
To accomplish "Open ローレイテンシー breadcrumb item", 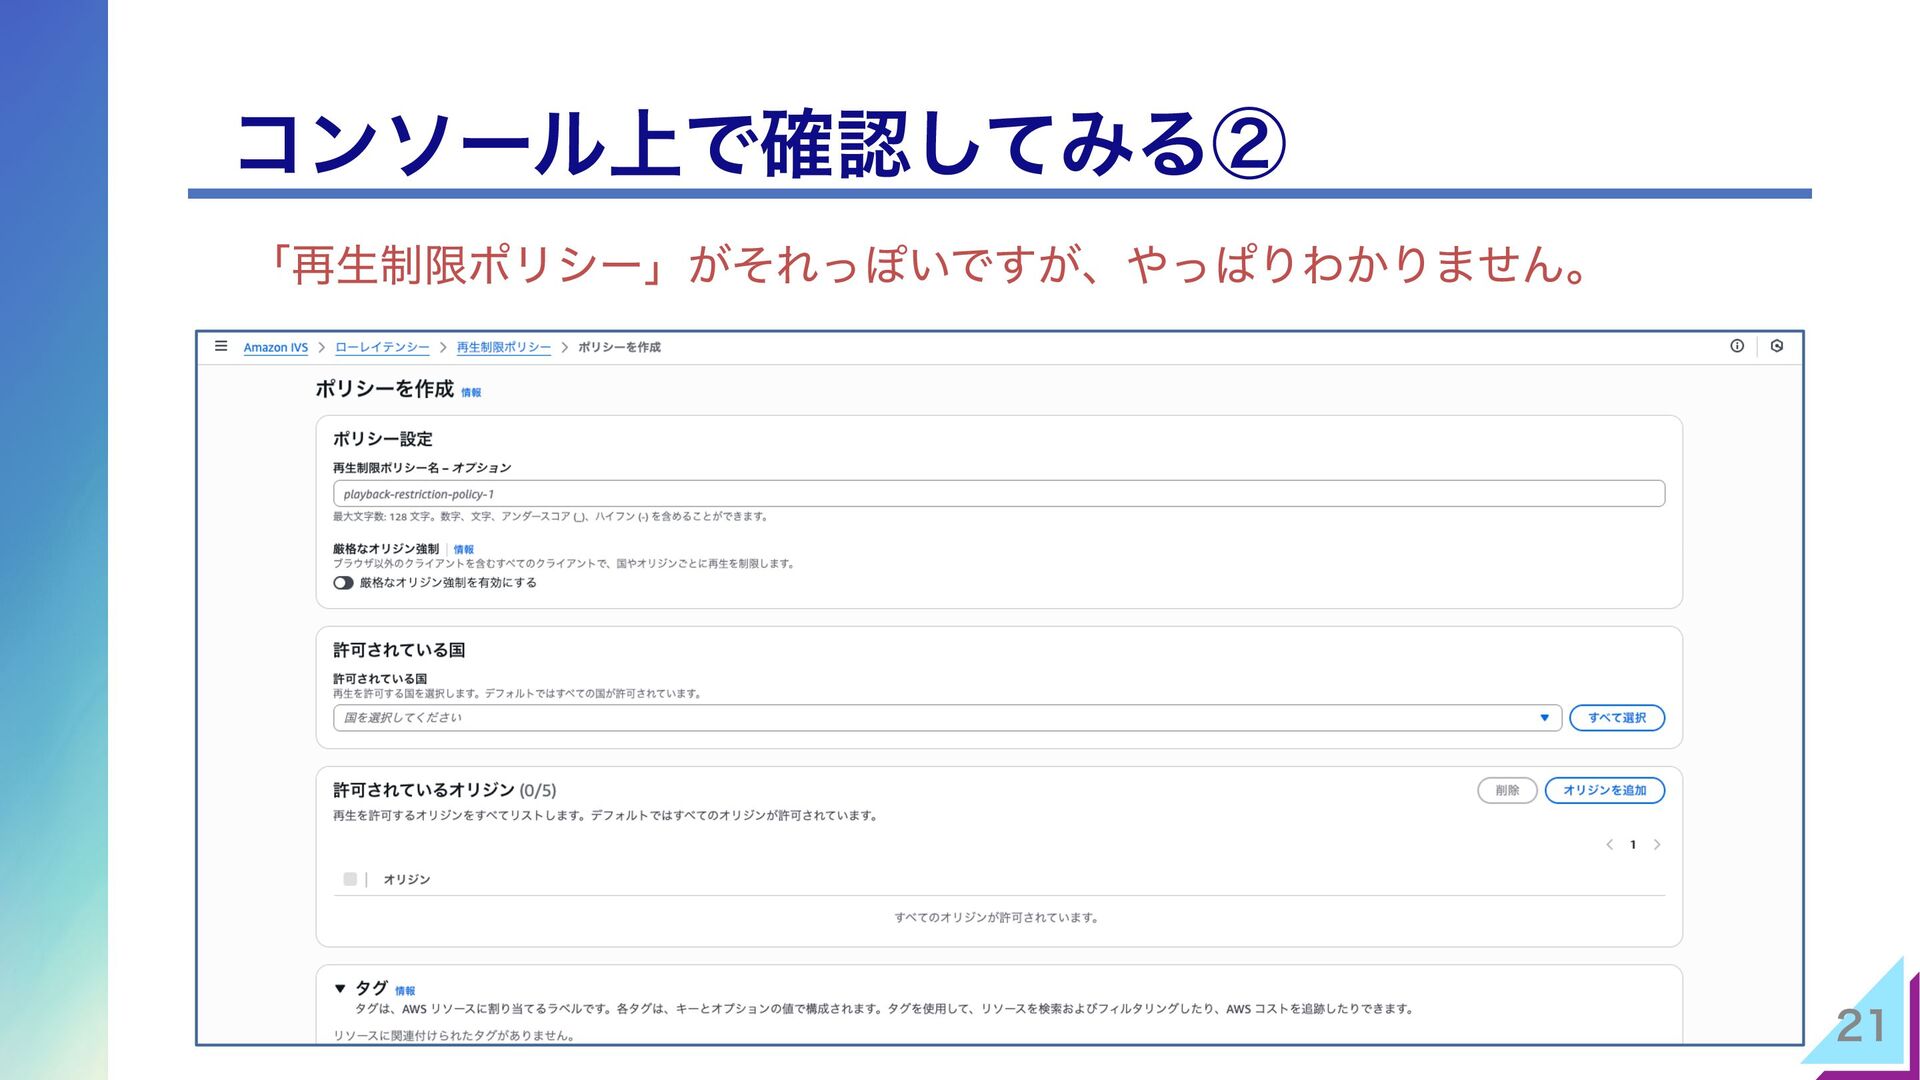I will coord(382,347).
